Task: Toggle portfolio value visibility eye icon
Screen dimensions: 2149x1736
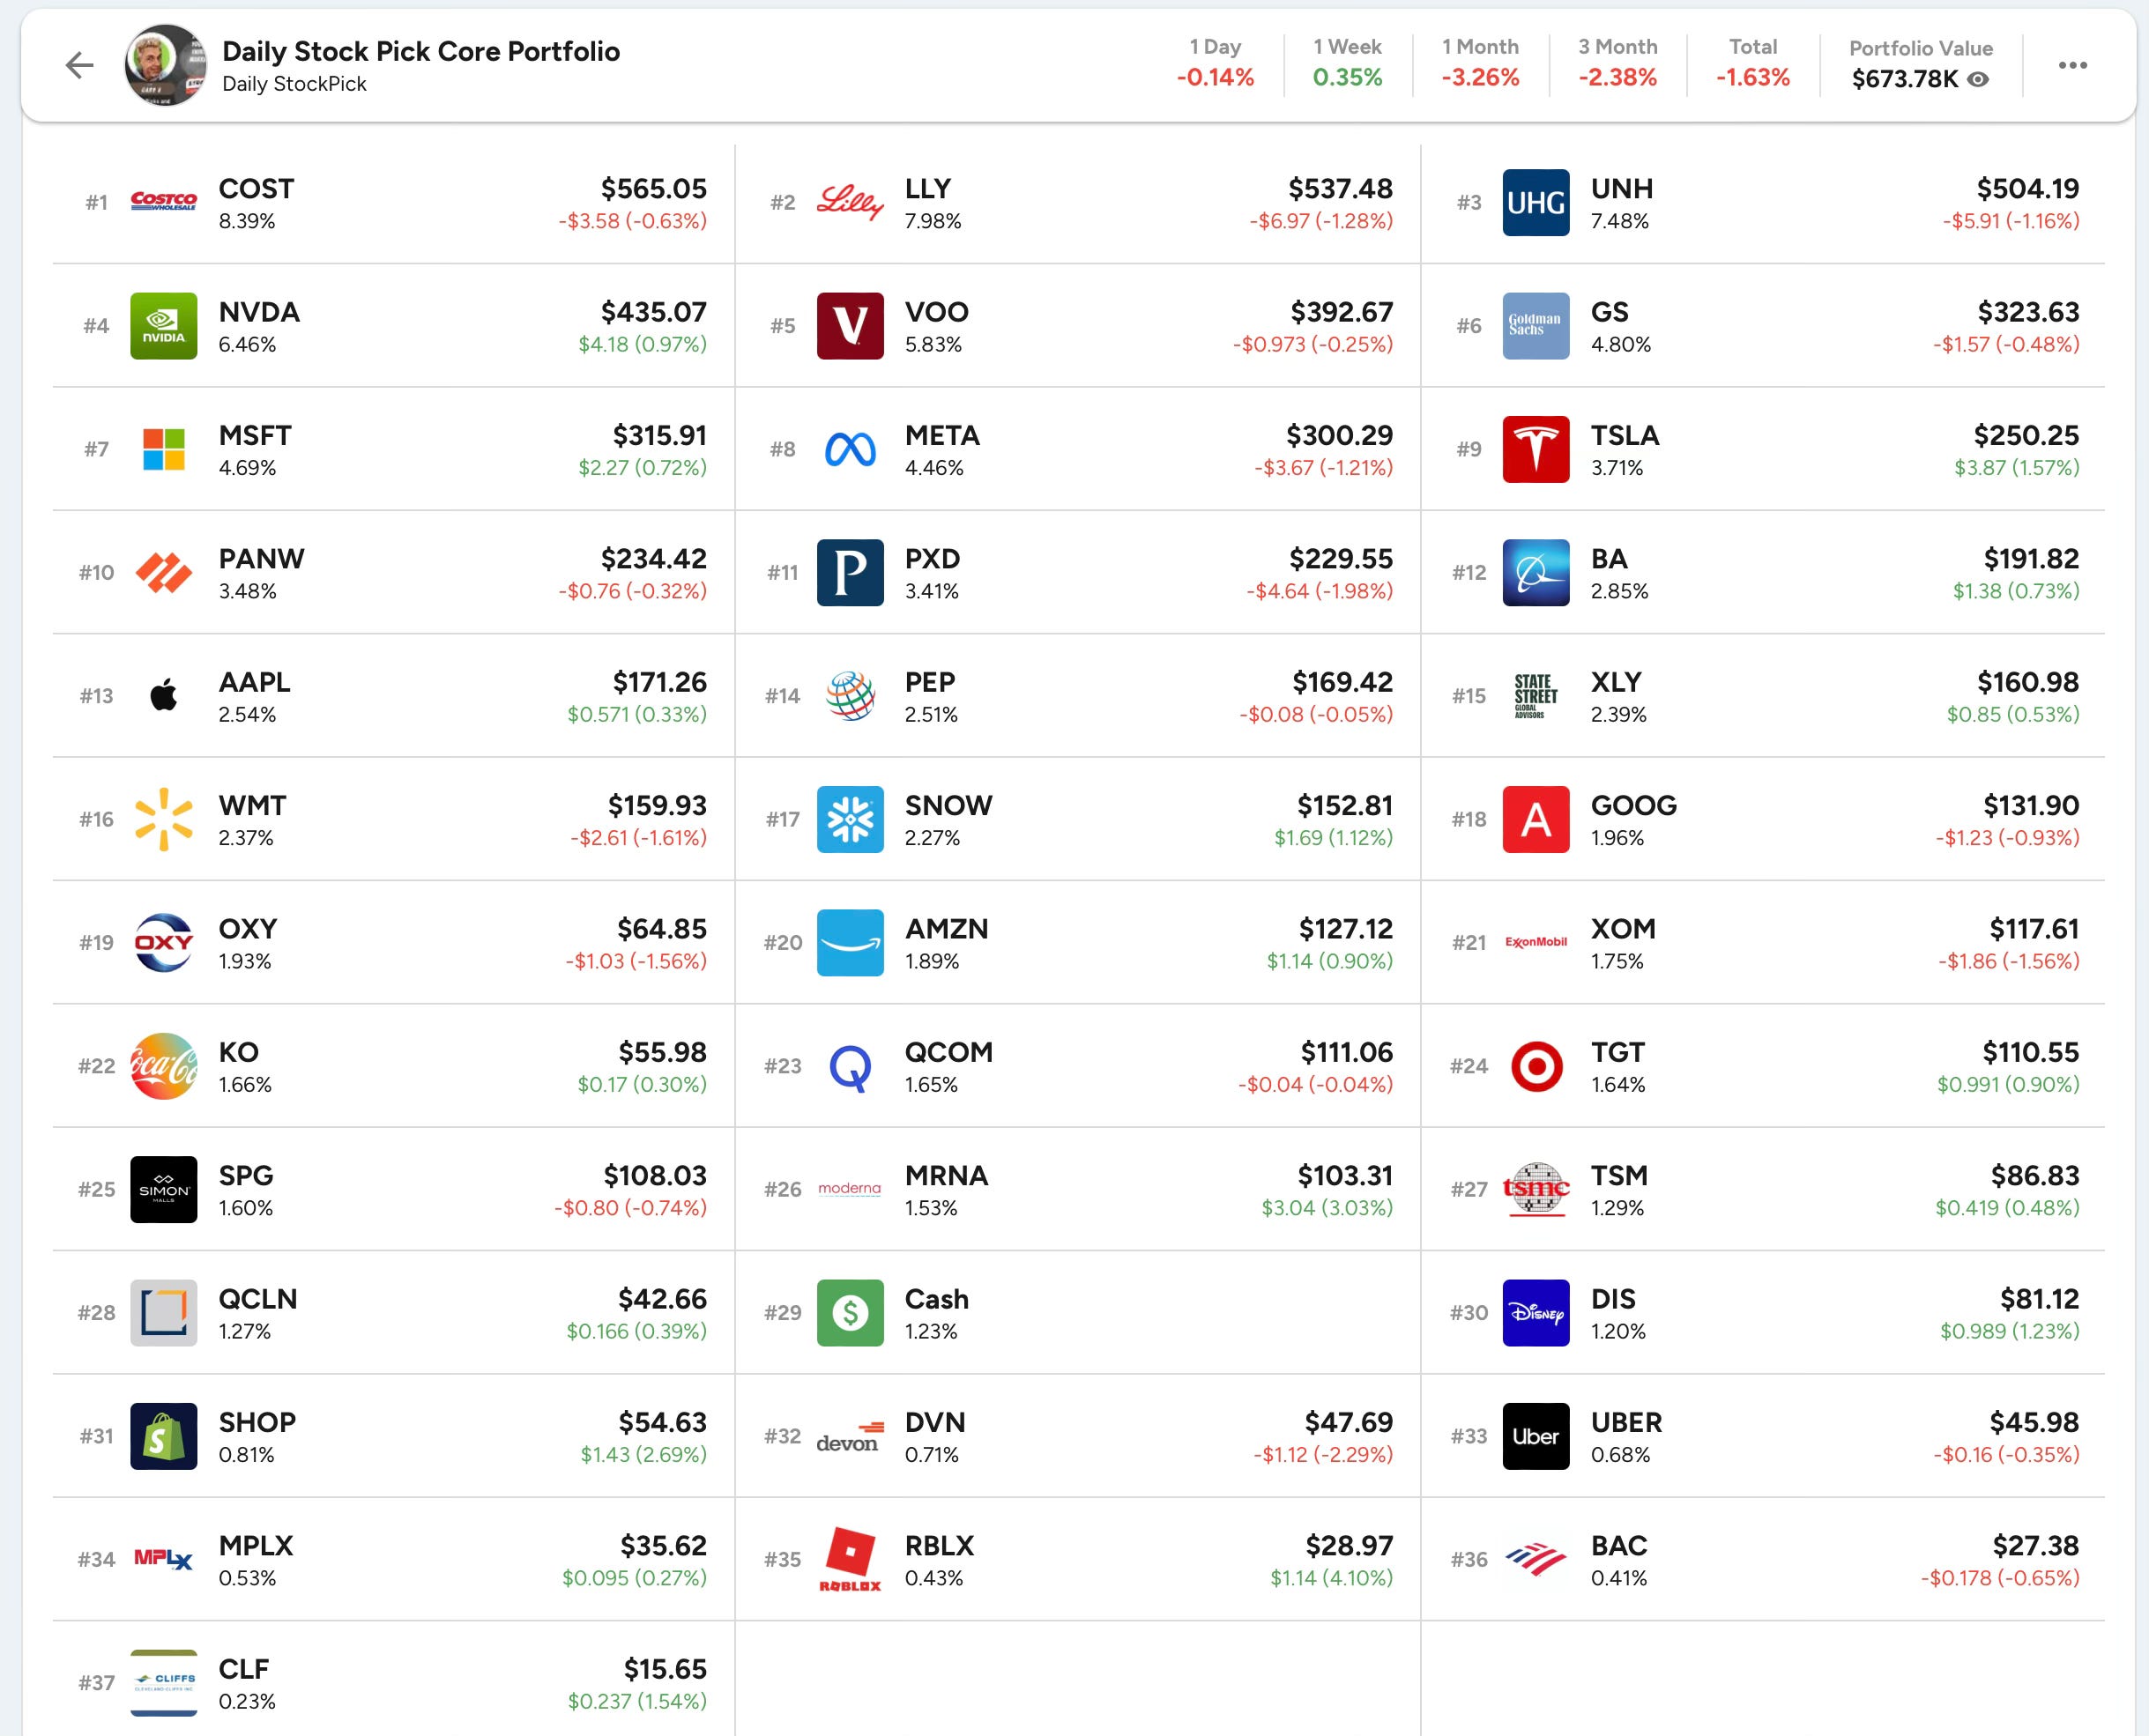Action: pyautogui.click(x=1978, y=79)
